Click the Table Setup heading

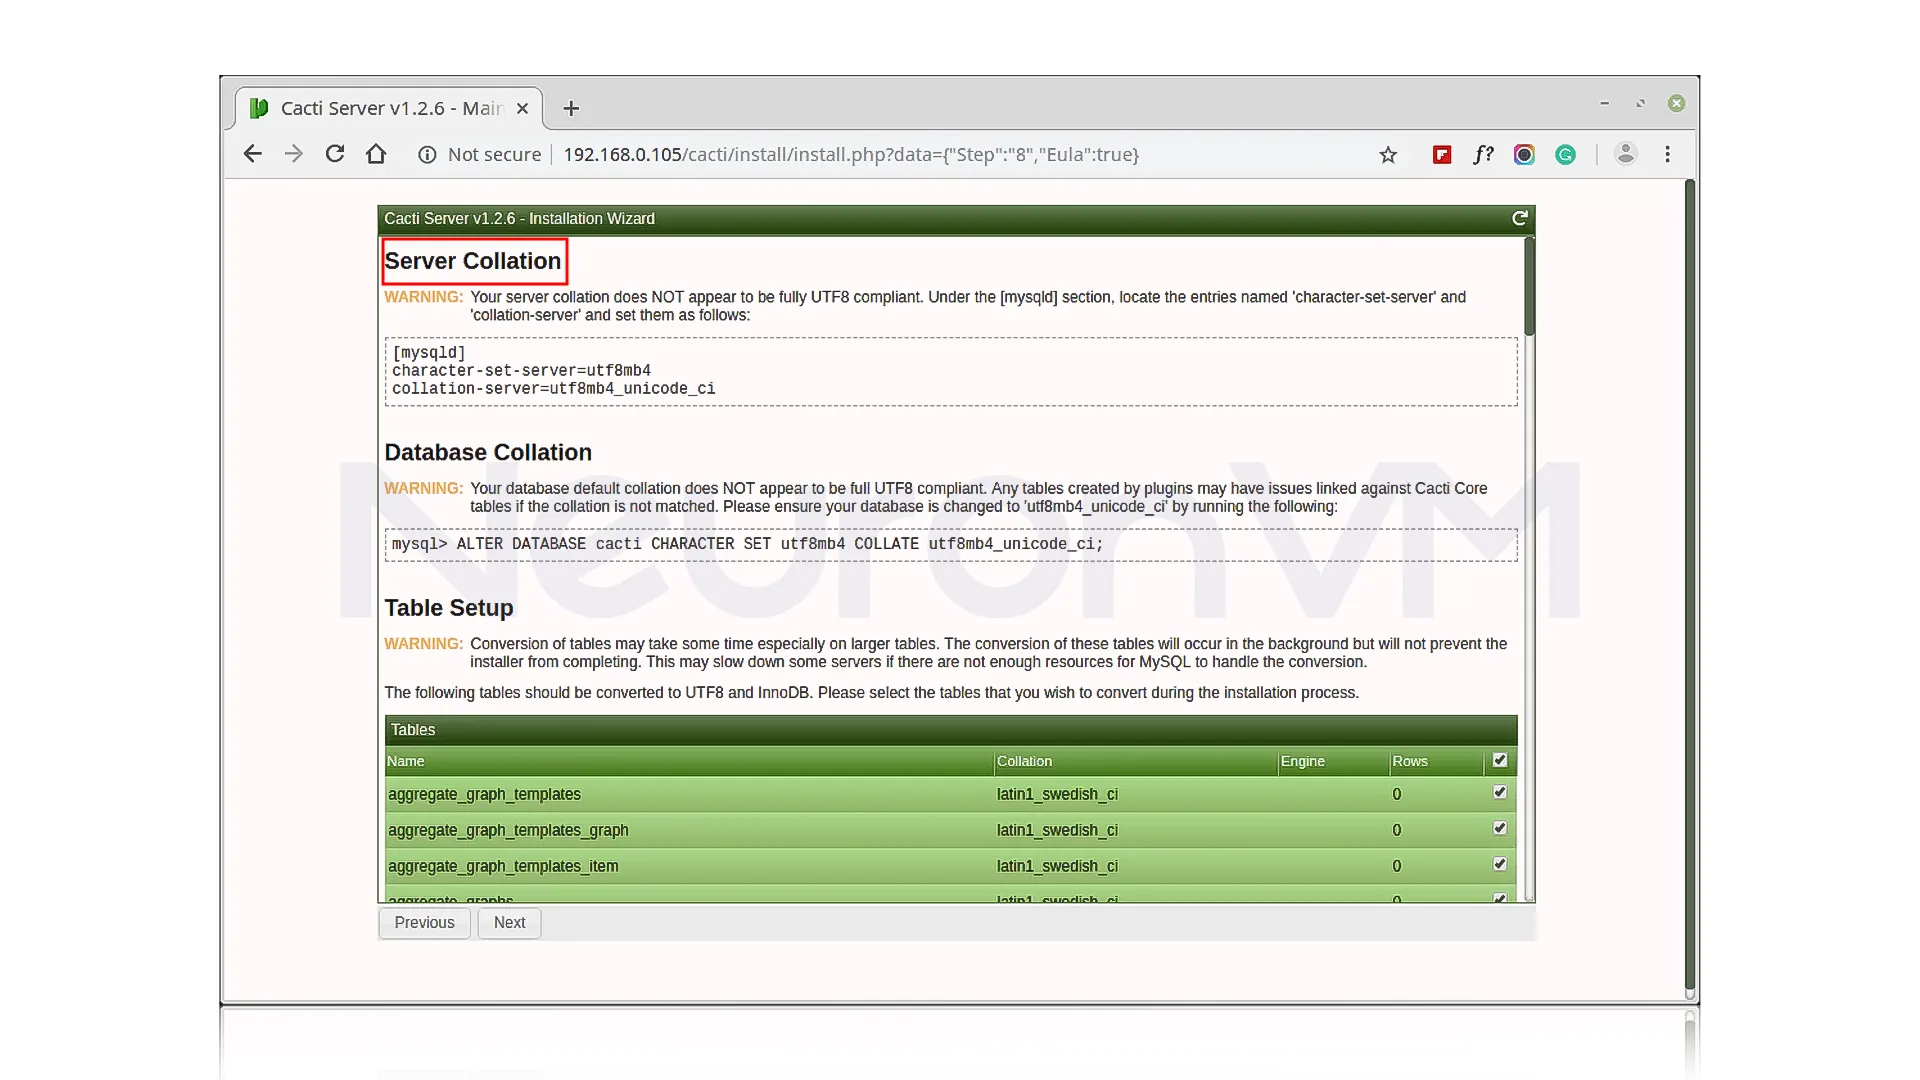click(x=449, y=608)
